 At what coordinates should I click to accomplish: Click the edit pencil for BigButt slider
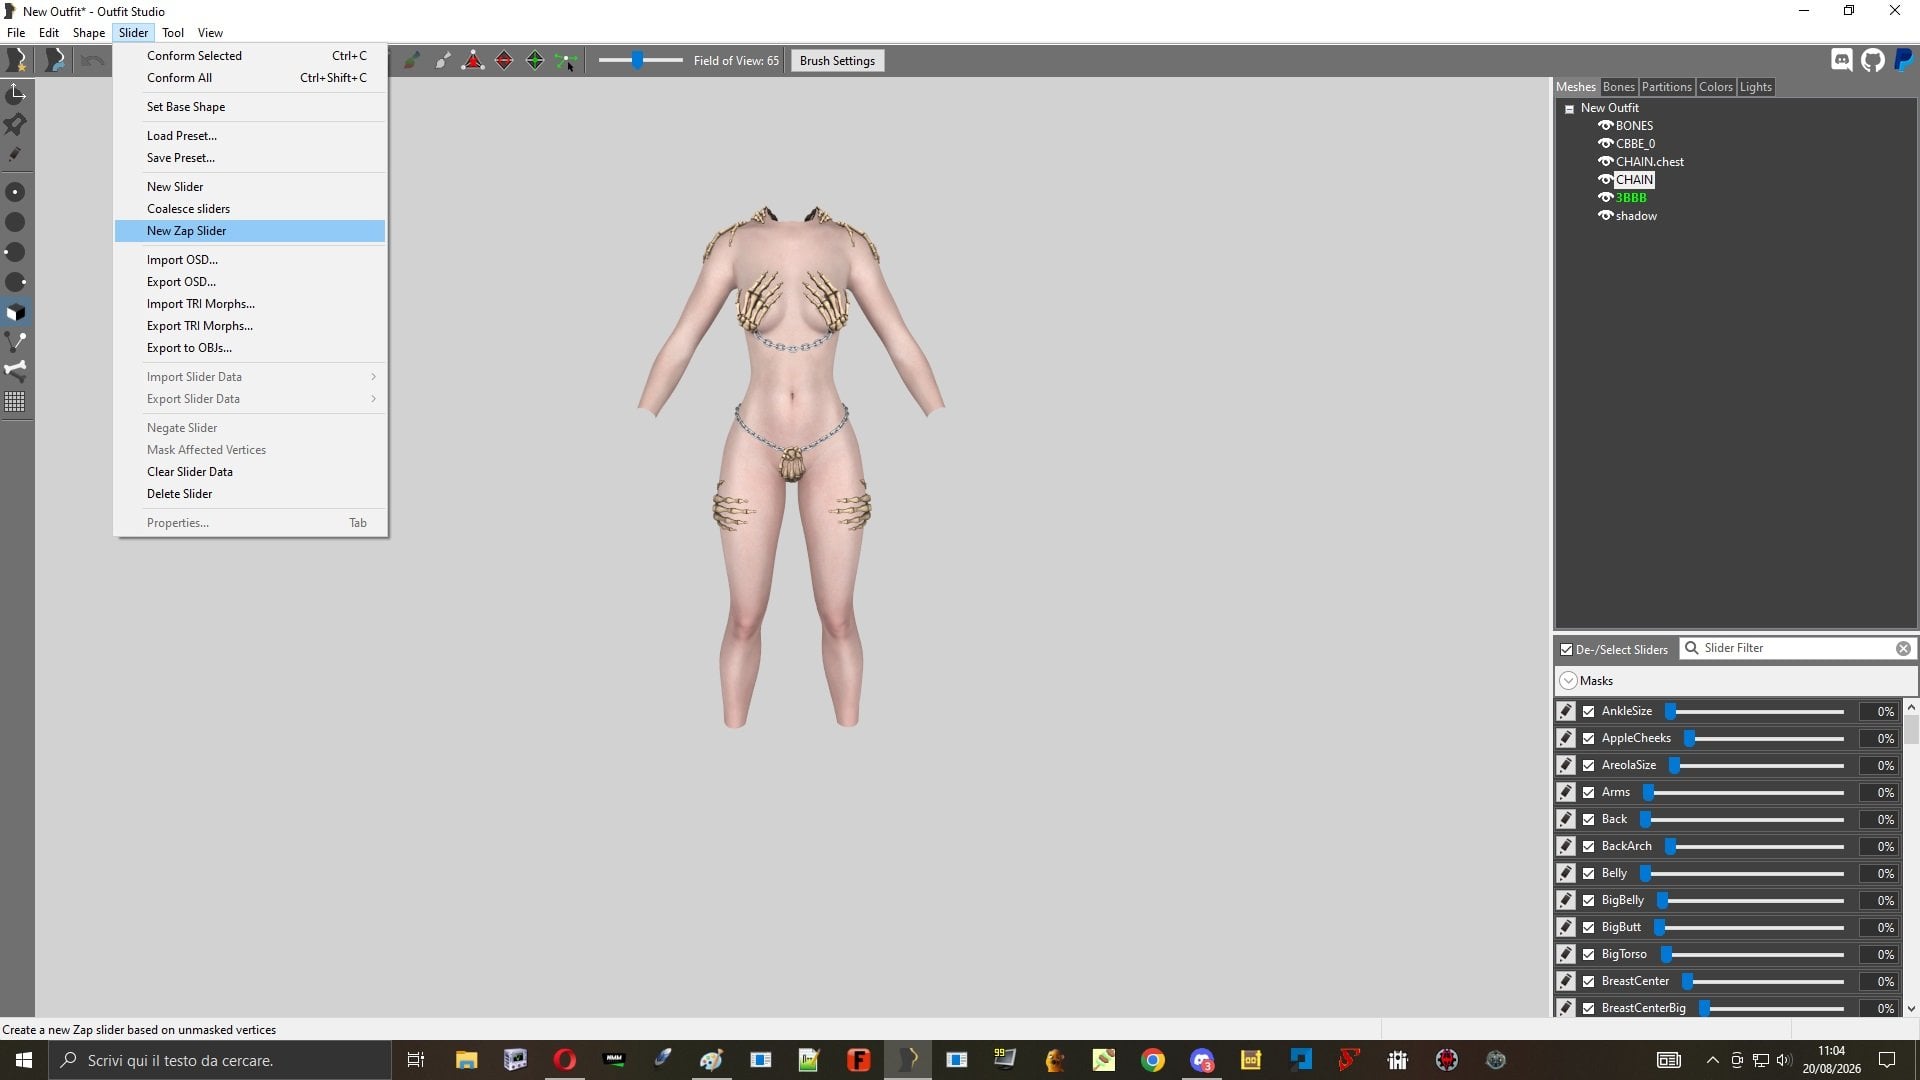click(1566, 927)
